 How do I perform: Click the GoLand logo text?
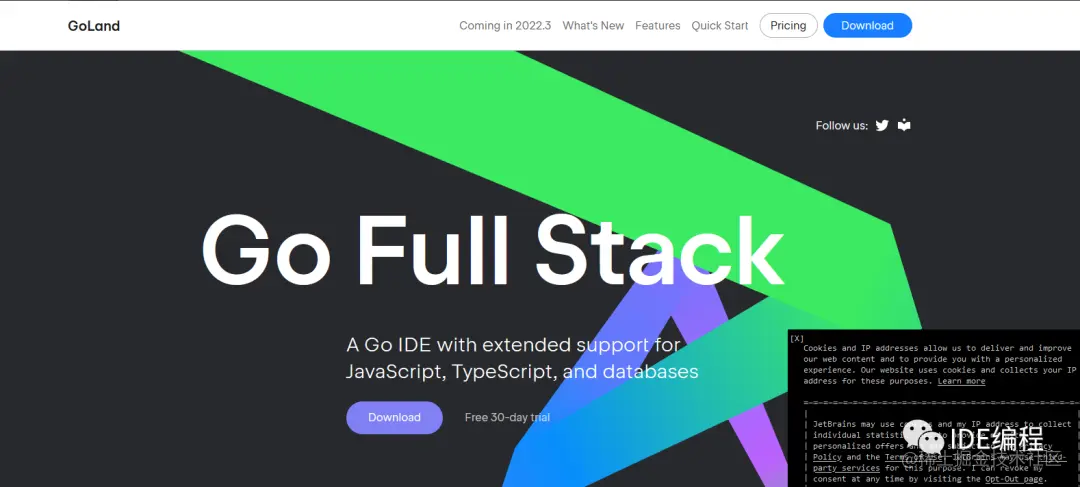94,26
